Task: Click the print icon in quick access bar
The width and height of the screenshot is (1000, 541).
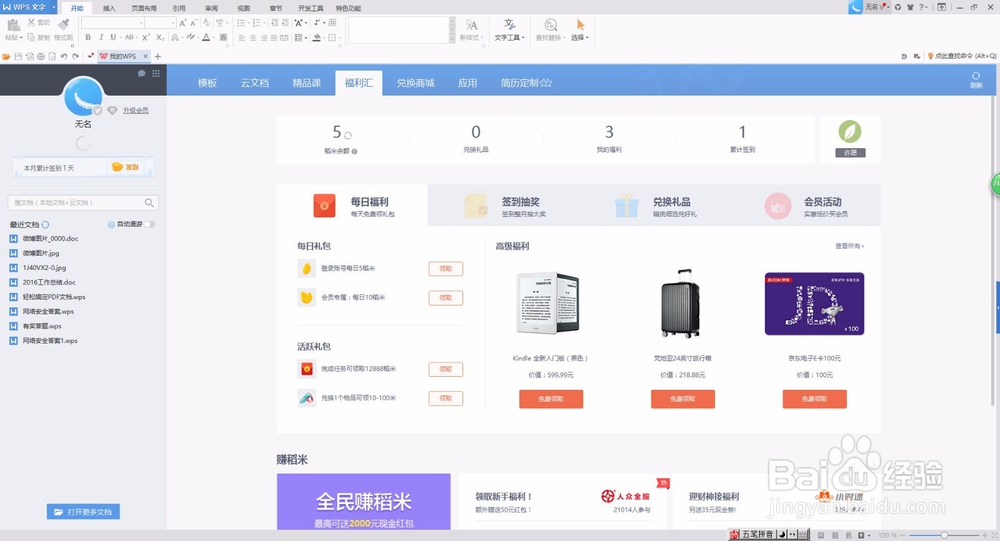Action: (41, 56)
